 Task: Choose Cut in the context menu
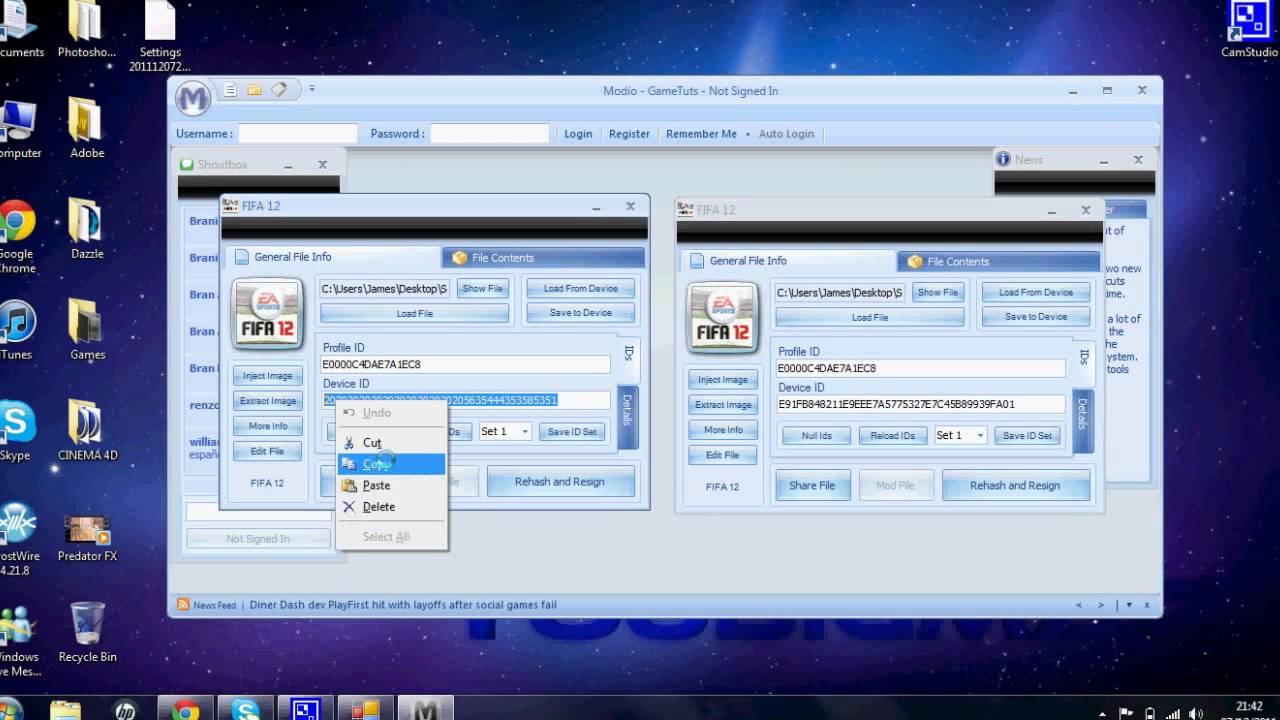(x=391, y=443)
